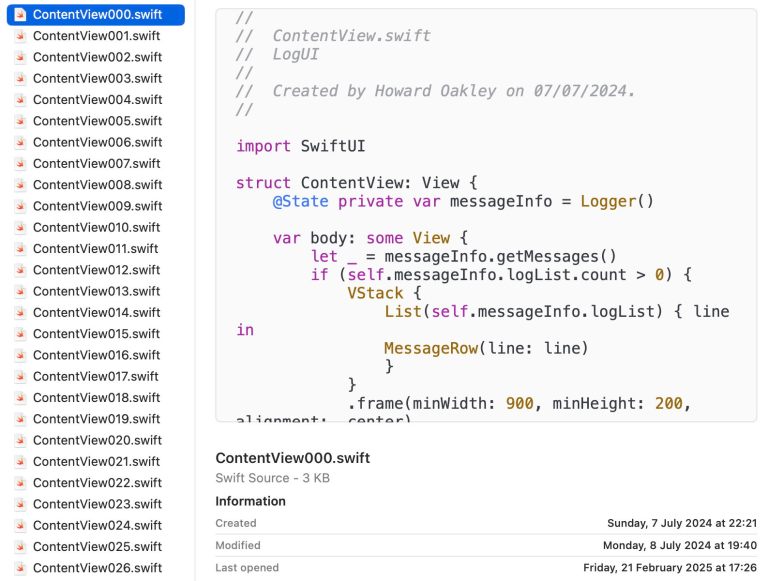This screenshot has width=768, height=581.
Task: Click the Information section heading
Action: pos(250,501)
